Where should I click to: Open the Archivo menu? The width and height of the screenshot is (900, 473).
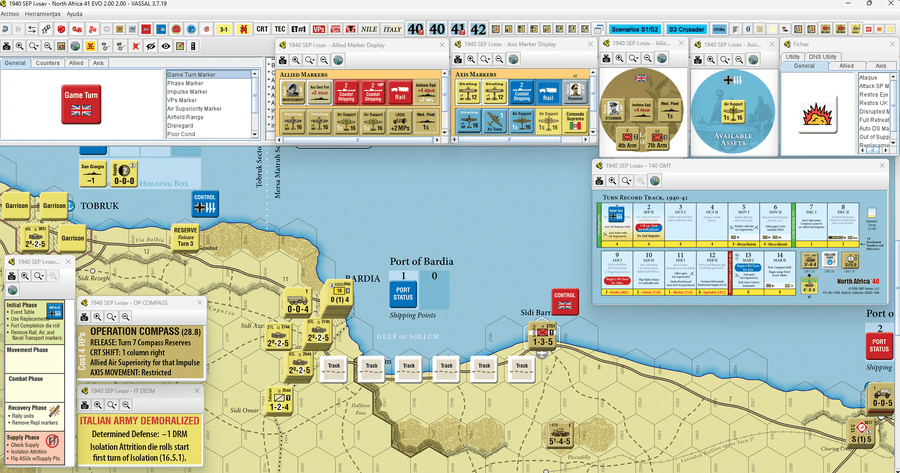[x=10, y=13]
